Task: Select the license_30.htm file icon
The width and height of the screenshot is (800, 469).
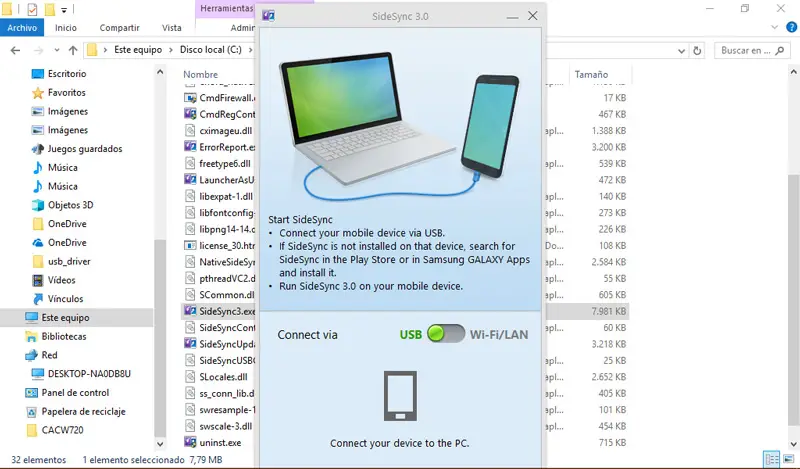Action: coord(190,245)
